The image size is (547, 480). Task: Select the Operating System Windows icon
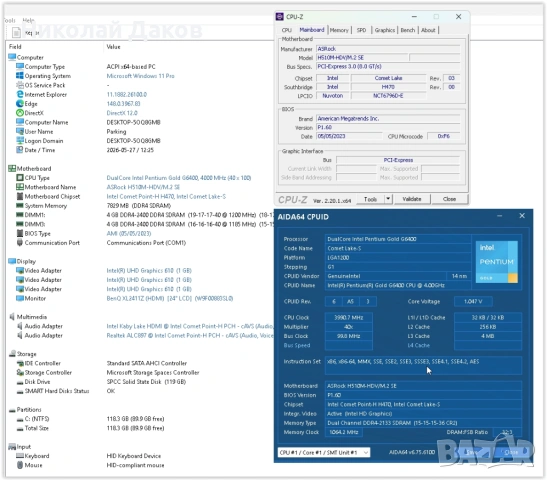pos(20,76)
